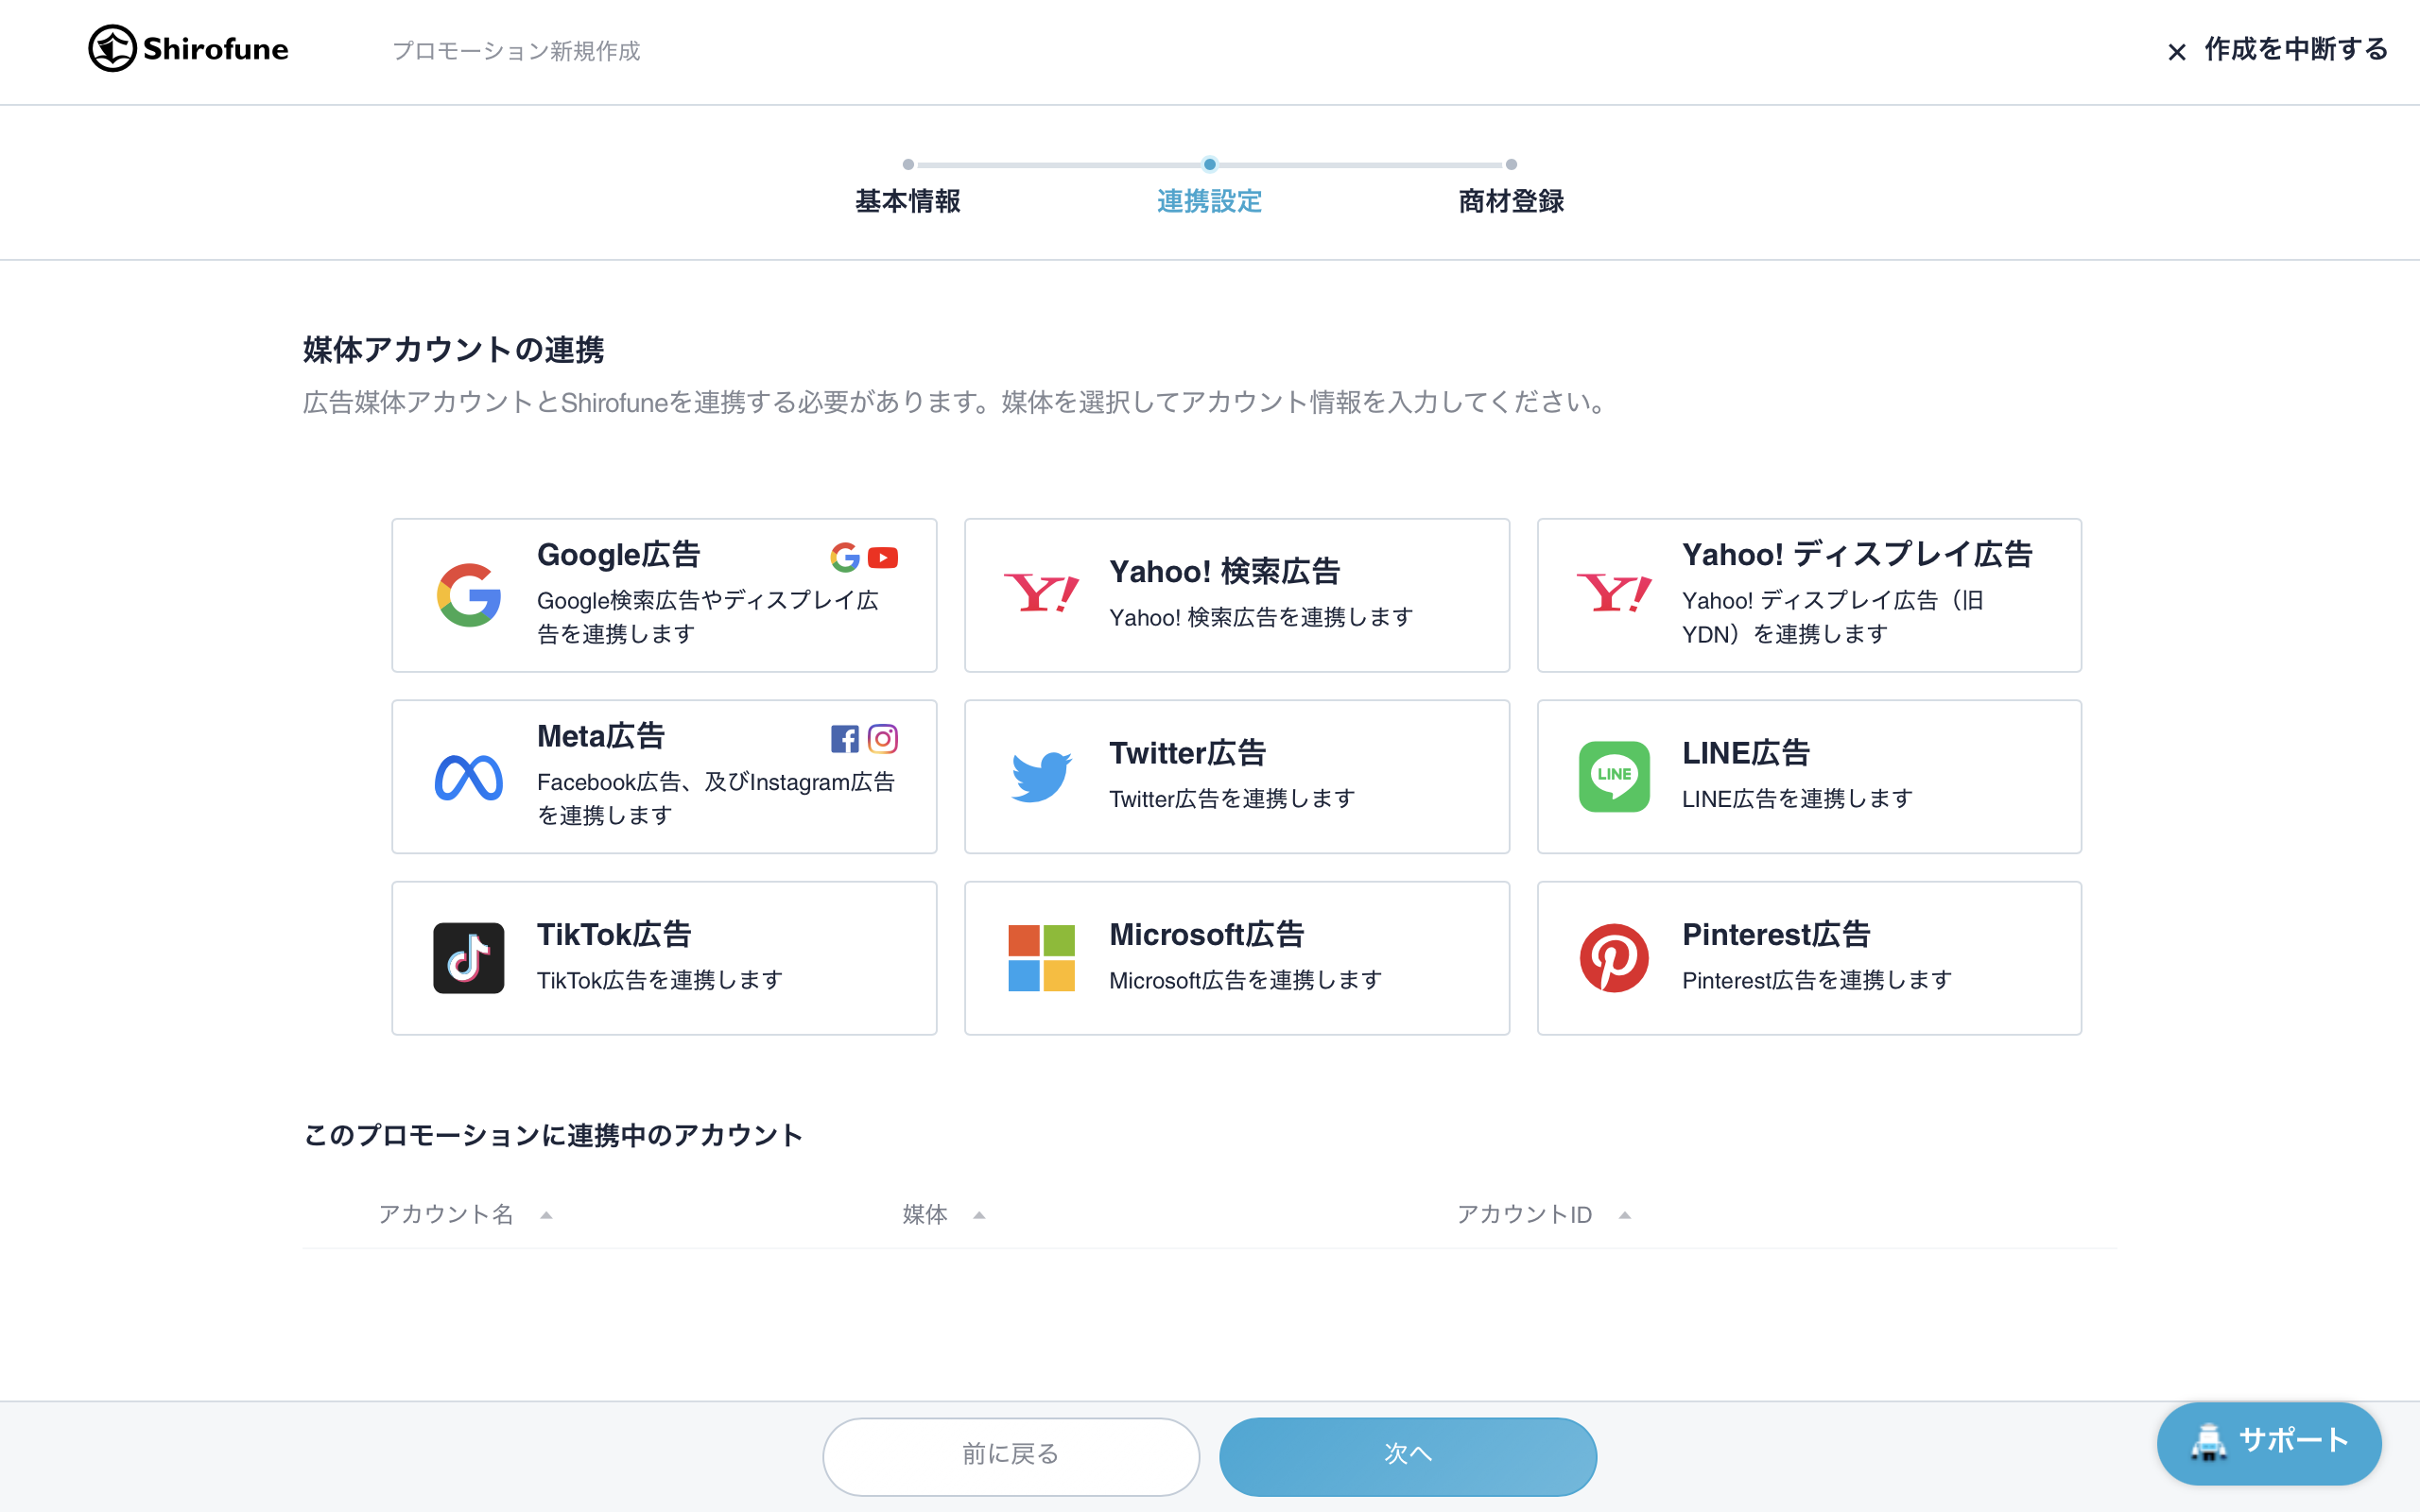The image size is (2420, 1512).
Task: Sort by アカウントID arrow
Action: click(x=1625, y=1215)
